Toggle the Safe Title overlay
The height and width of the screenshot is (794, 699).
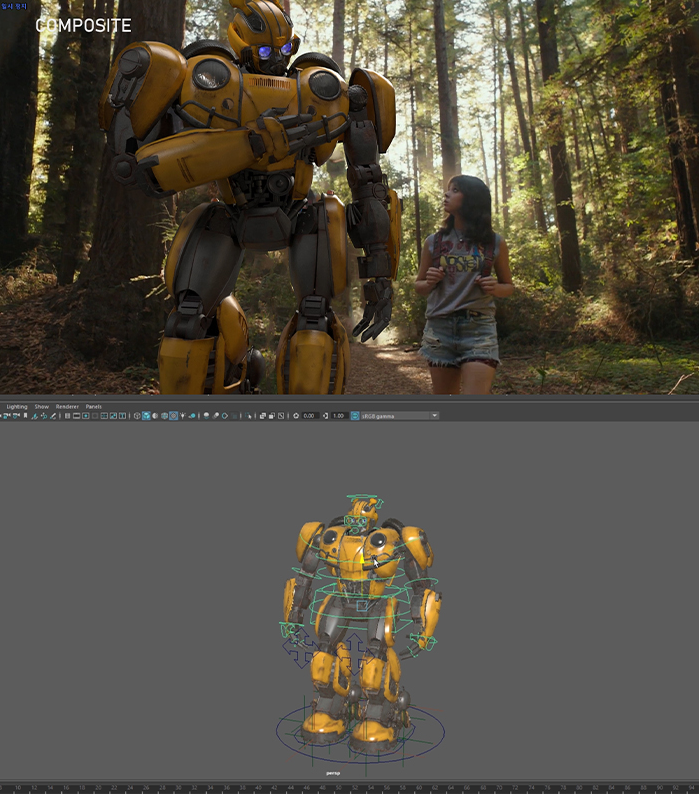point(122,416)
